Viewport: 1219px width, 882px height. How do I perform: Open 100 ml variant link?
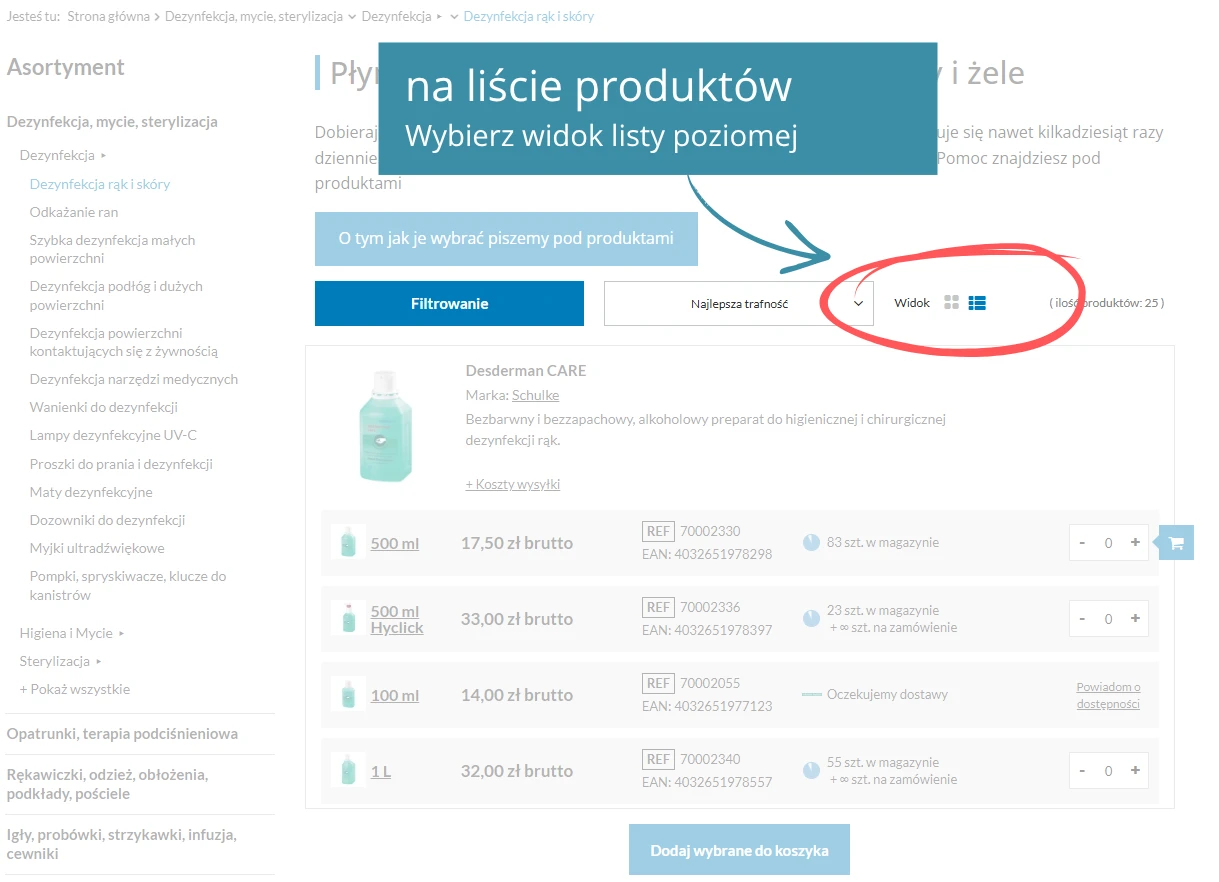pos(395,695)
